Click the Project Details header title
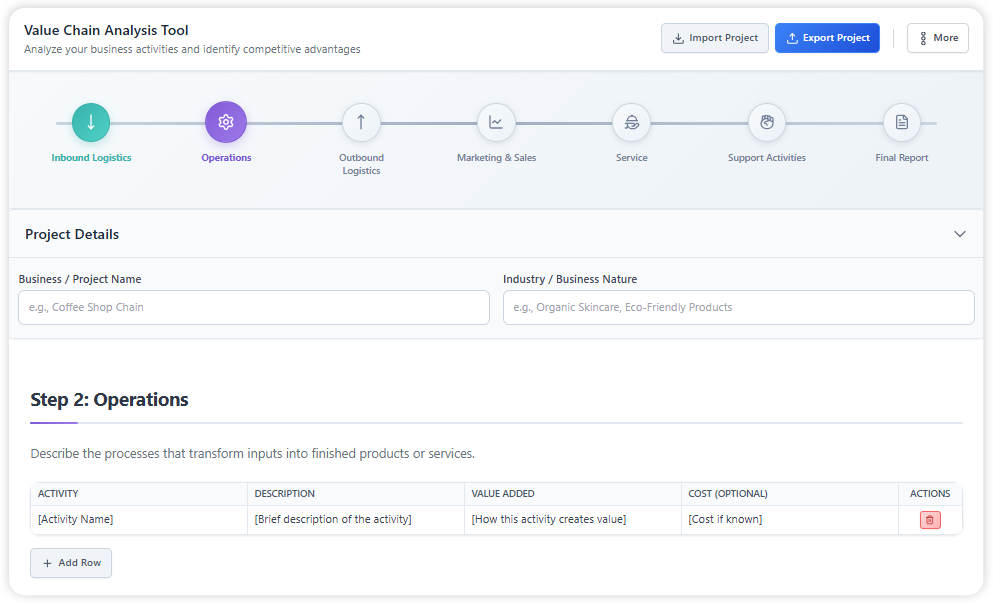This screenshot has height=603, width=993. point(72,234)
